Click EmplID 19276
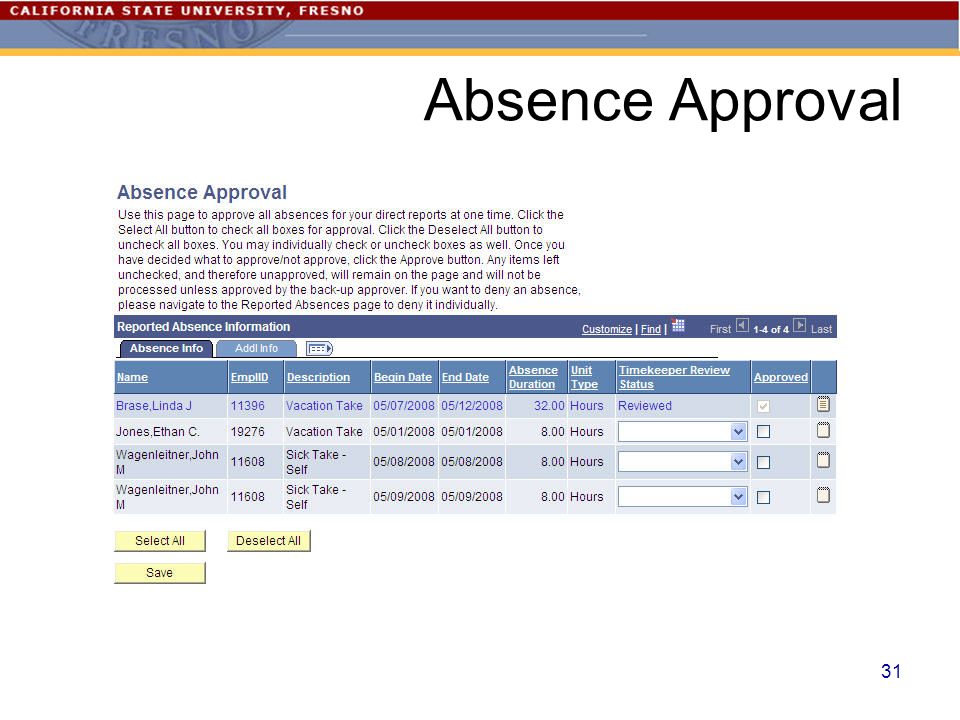Image resolution: width=960 pixels, height=720 pixels. (x=247, y=432)
